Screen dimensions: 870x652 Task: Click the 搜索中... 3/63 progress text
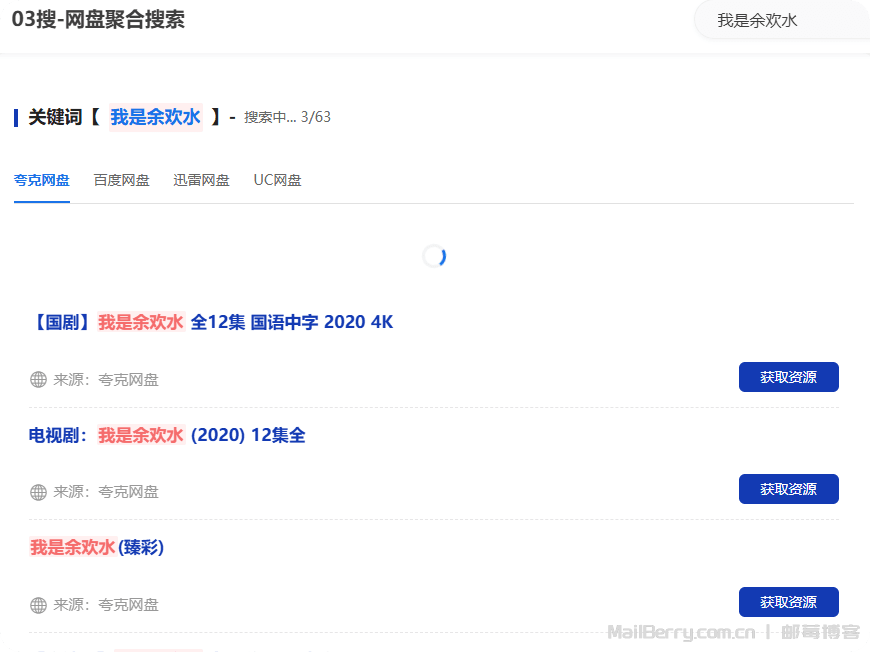click(287, 117)
